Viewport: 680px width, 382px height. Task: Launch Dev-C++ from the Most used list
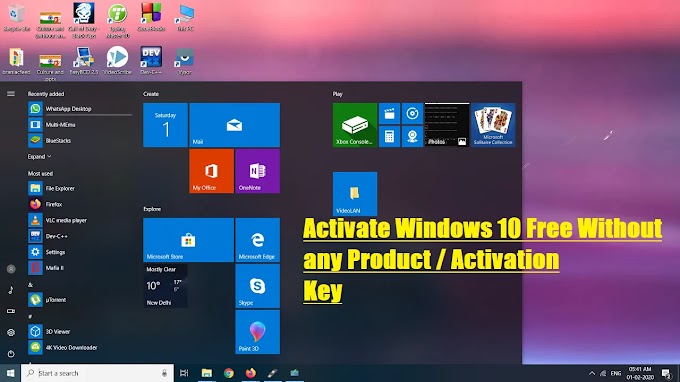pyautogui.click(x=80, y=236)
